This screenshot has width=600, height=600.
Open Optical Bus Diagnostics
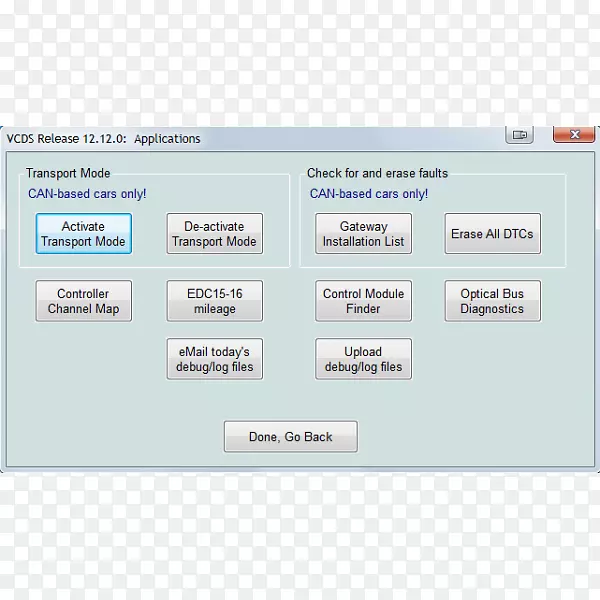tap(492, 301)
